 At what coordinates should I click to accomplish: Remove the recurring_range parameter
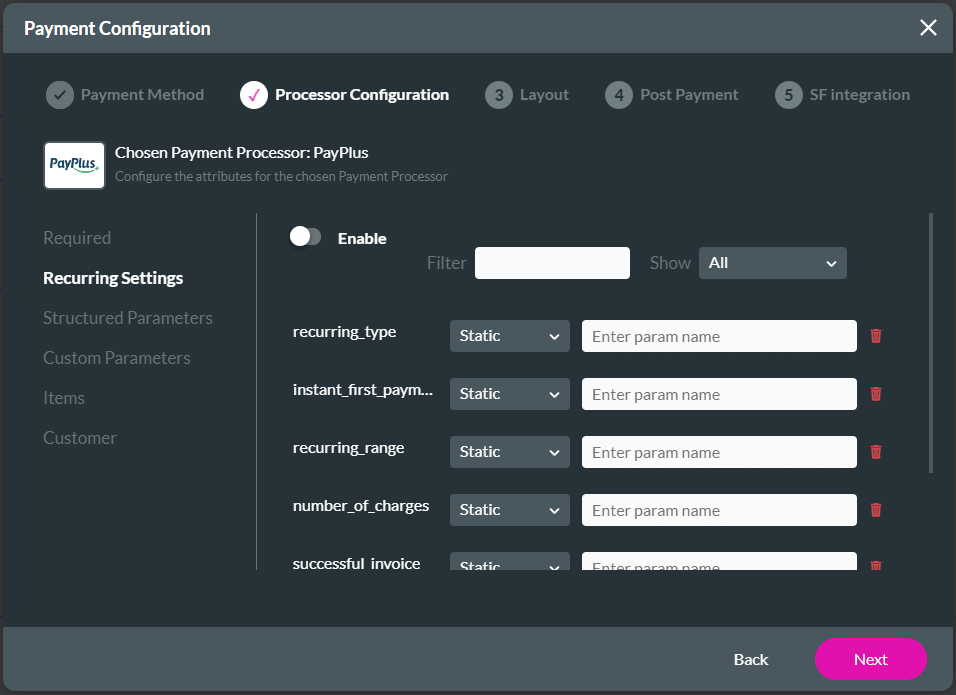click(876, 452)
